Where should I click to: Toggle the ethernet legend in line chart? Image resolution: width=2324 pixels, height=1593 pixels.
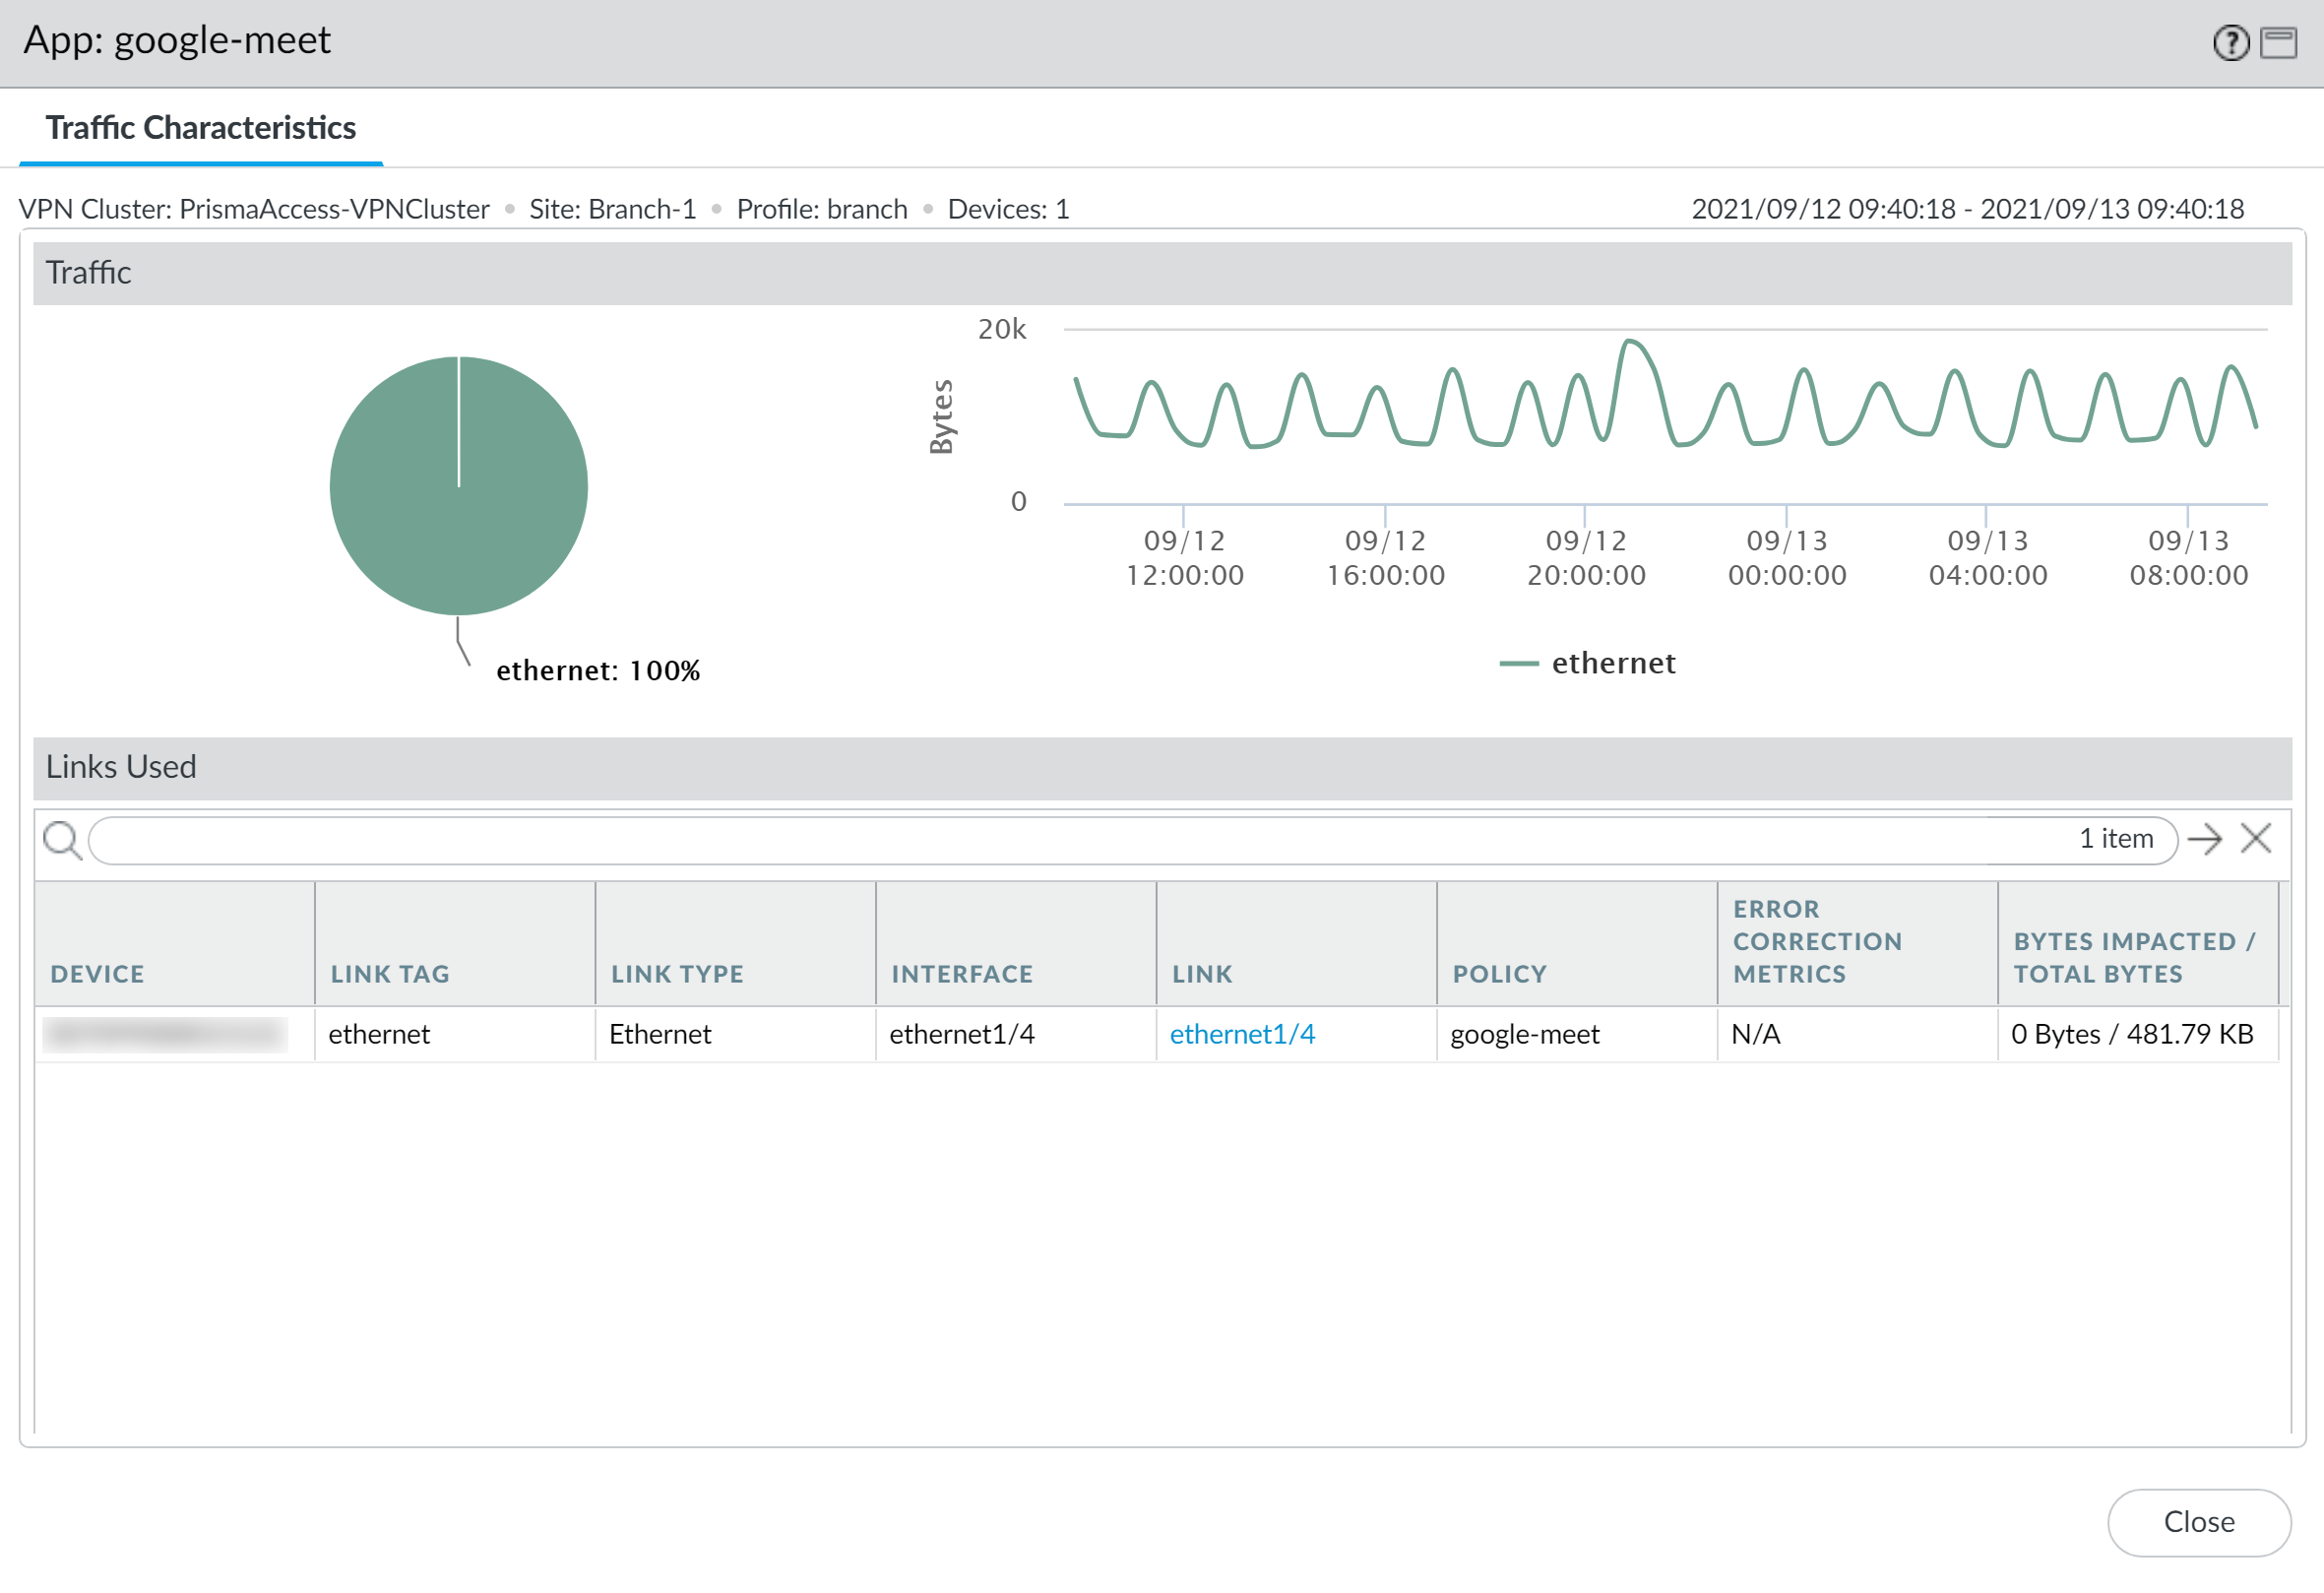click(x=1612, y=663)
